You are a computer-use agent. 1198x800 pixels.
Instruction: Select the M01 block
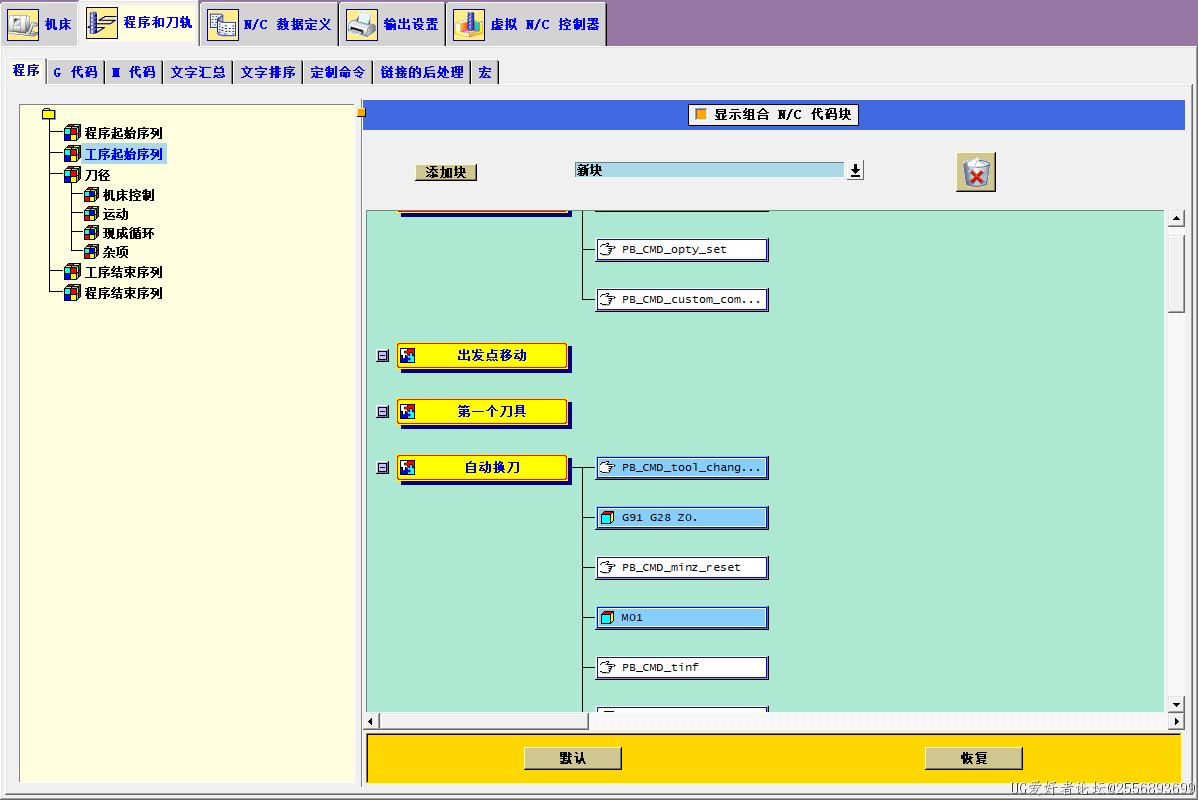[682, 617]
